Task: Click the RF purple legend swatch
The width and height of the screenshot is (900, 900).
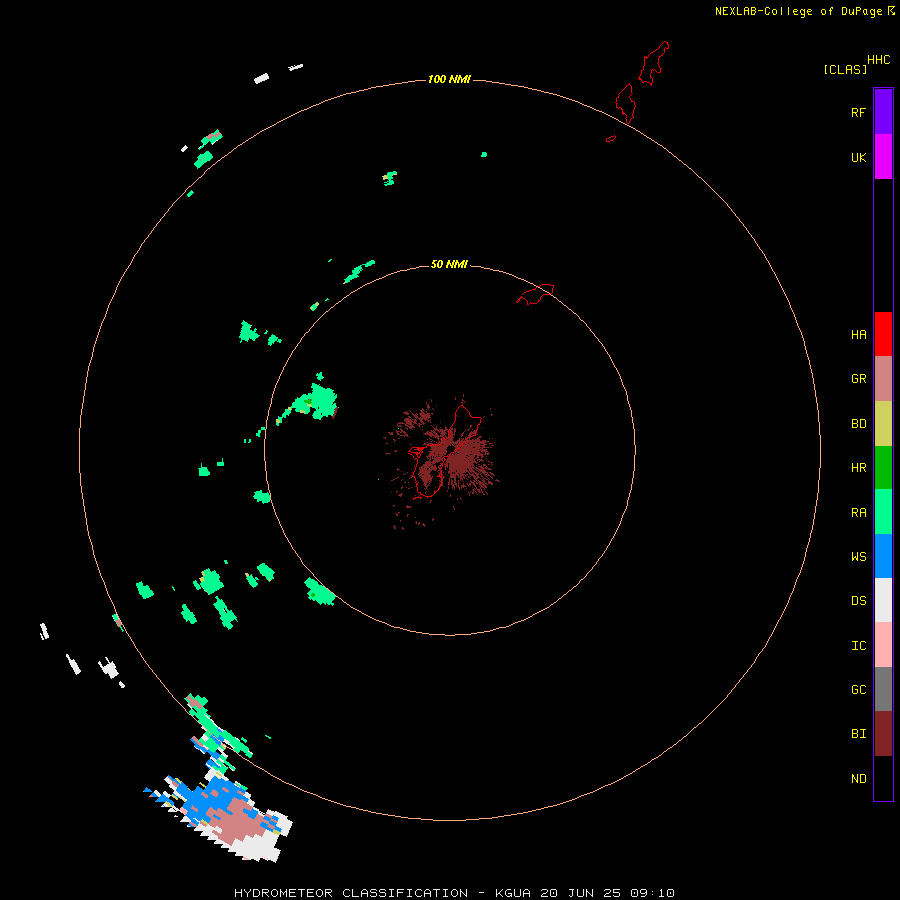Action: [x=883, y=112]
